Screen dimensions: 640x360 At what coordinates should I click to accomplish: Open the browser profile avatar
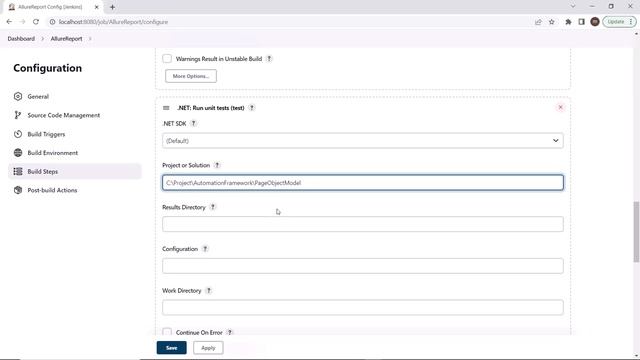[x=595, y=22]
